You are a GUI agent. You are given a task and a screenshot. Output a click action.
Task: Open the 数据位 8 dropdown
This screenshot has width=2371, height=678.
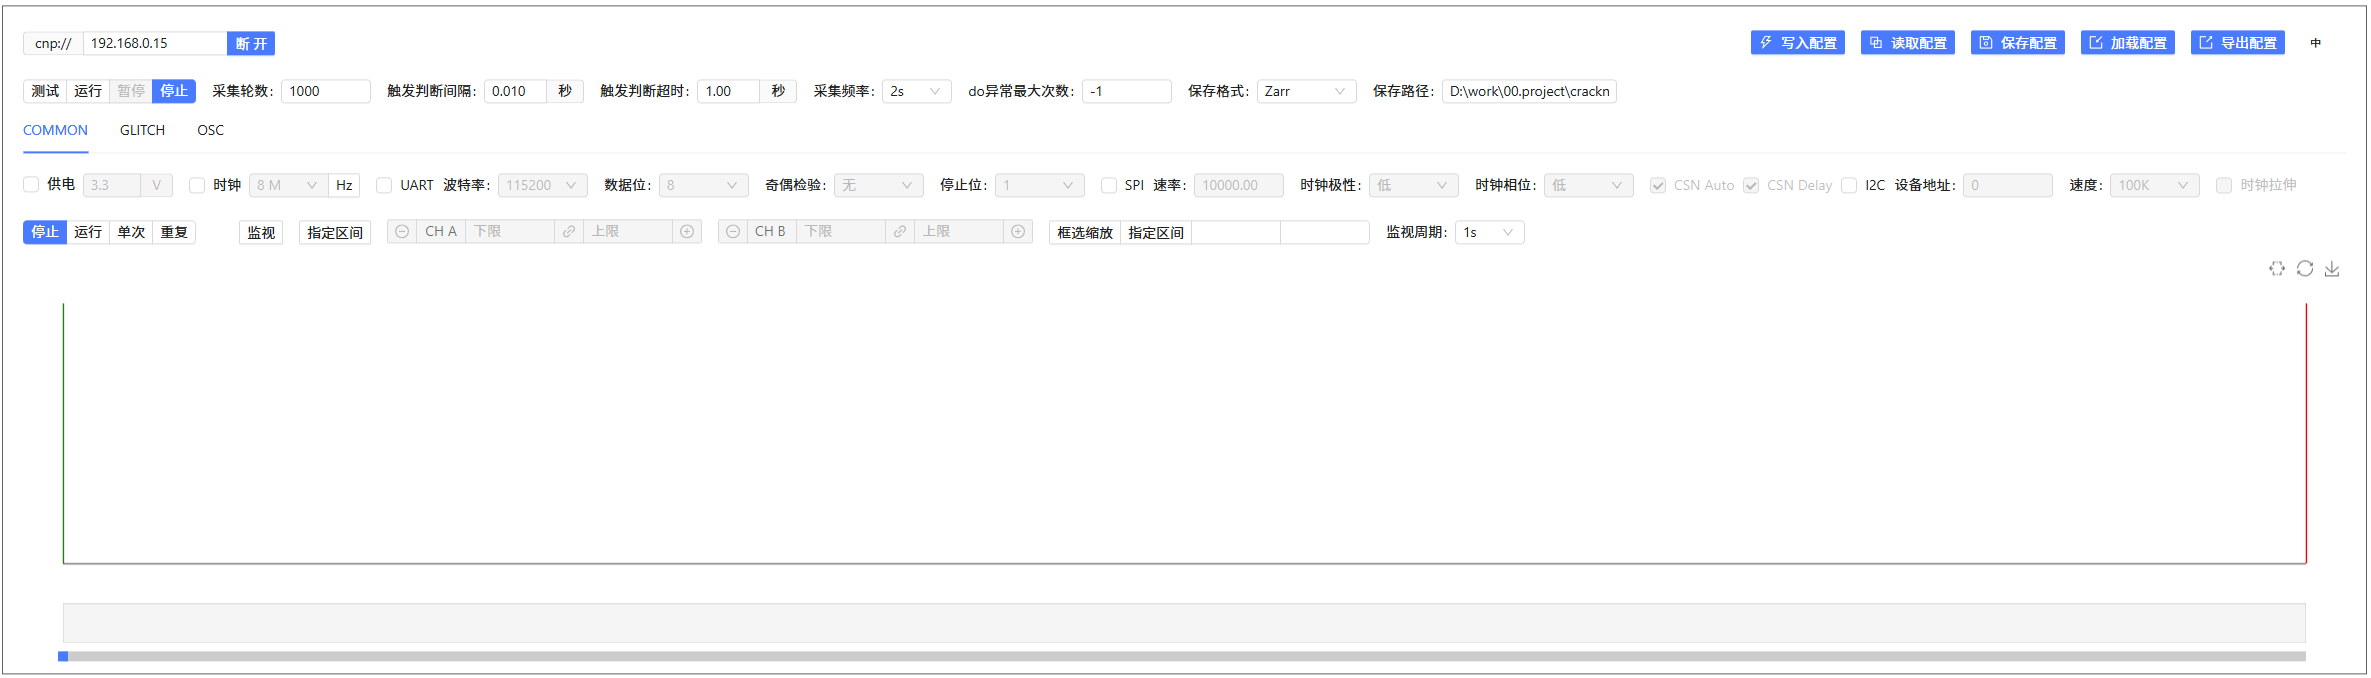(703, 185)
